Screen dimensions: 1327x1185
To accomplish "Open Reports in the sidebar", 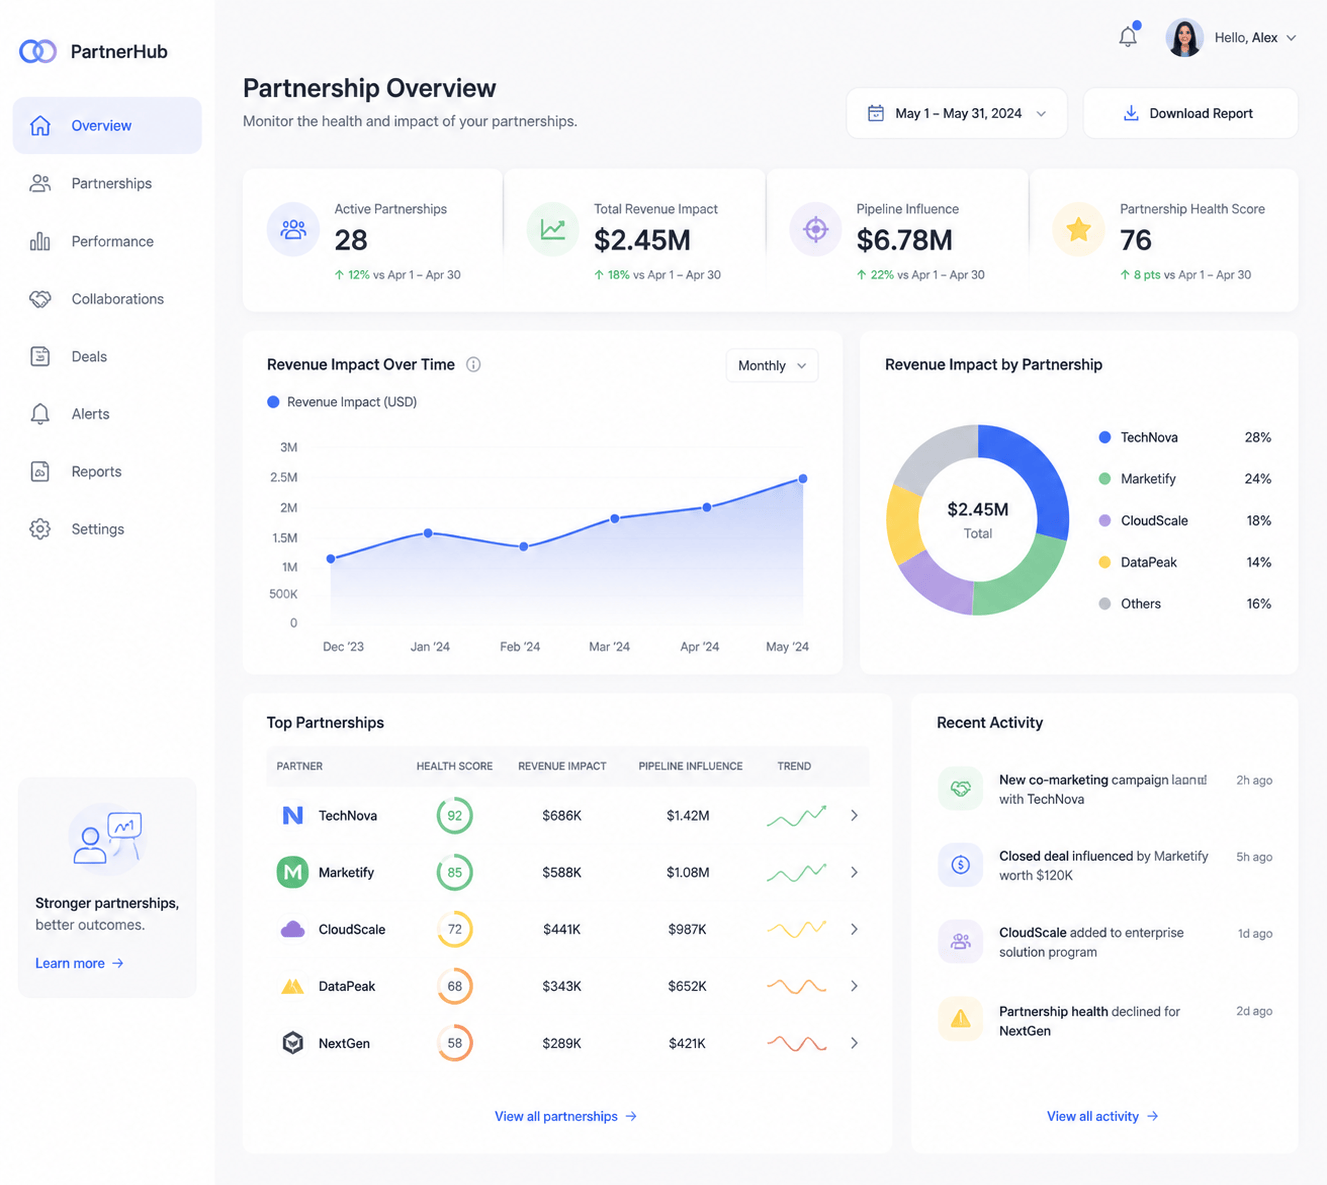I will [x=107, y=472].
